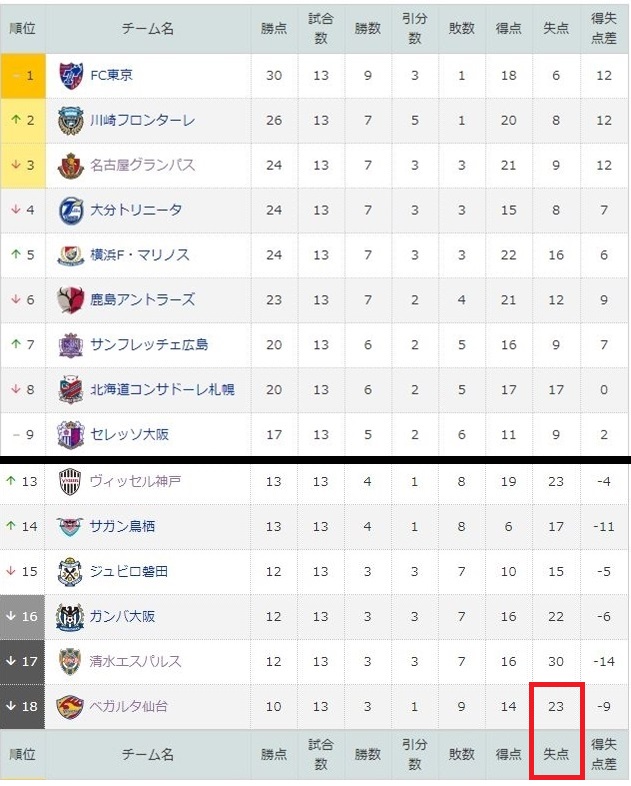Click the 失点 footer header in red box

pos(555,755)
